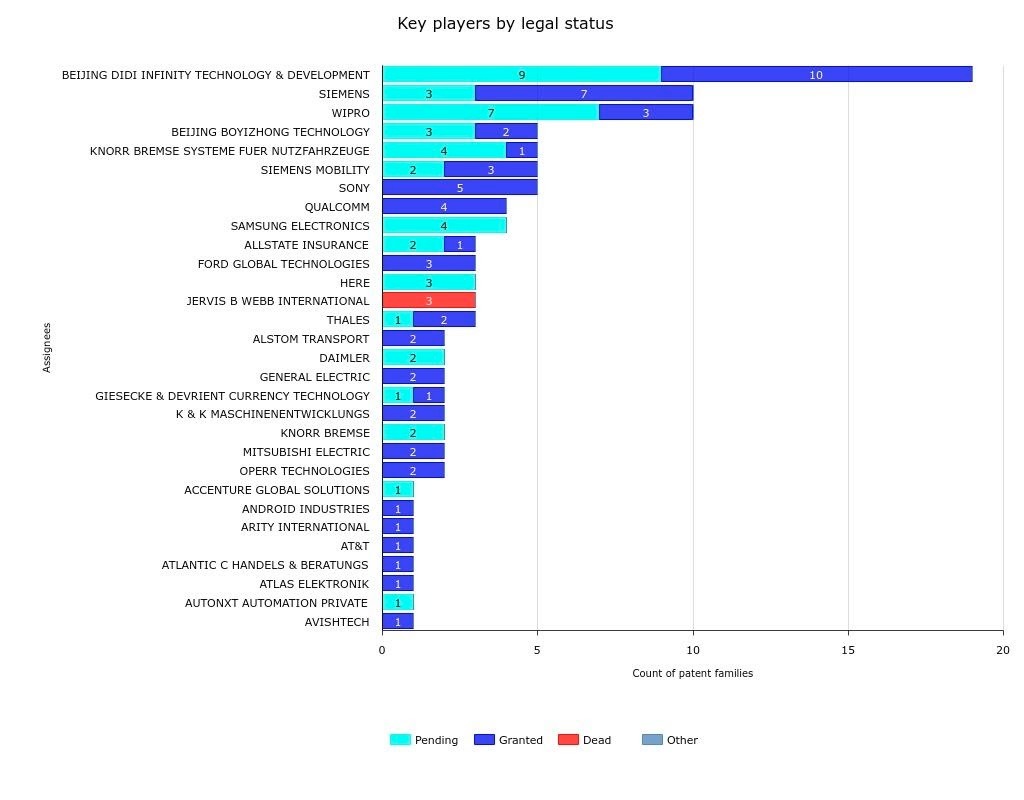Select the Knorr Bremse Systeme pending segment showing 4
The width and height of the screenshot is (1024, 800).
pyautogui.click(x=444, y=150)
